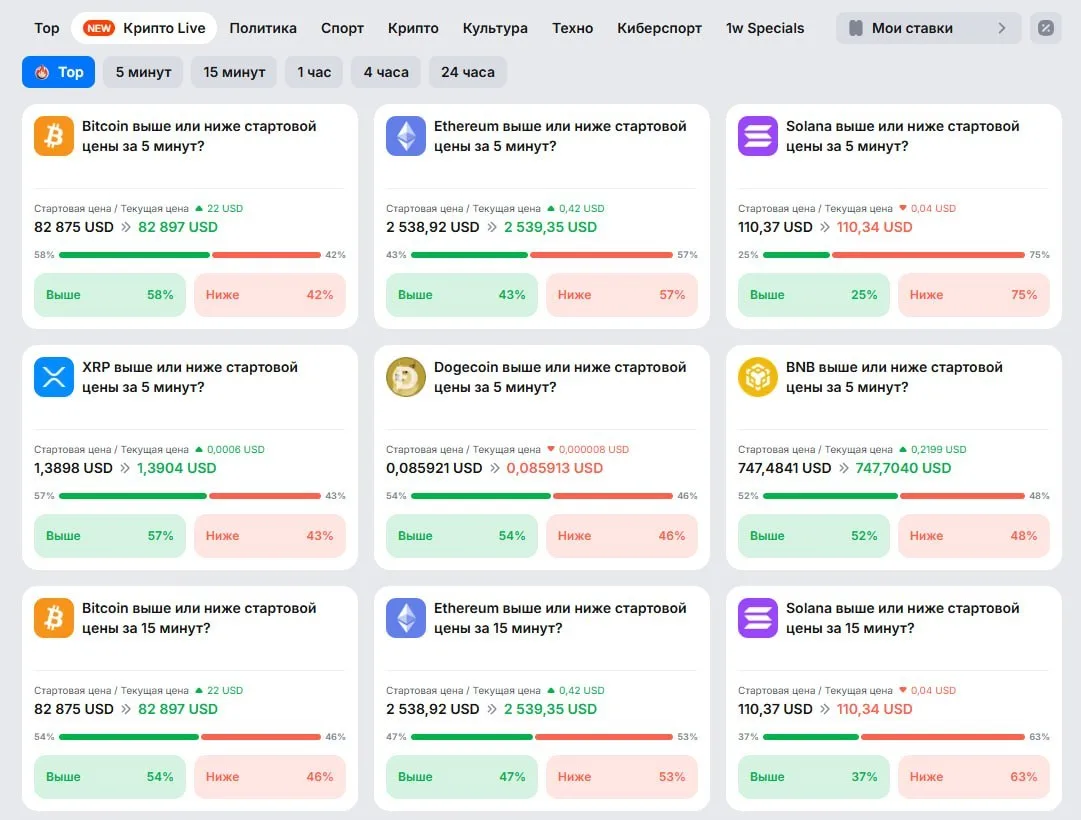Image resolution: width=1081 pixels, height=820 pixels.
Task: Open the Политика tab
Action: 263,28
